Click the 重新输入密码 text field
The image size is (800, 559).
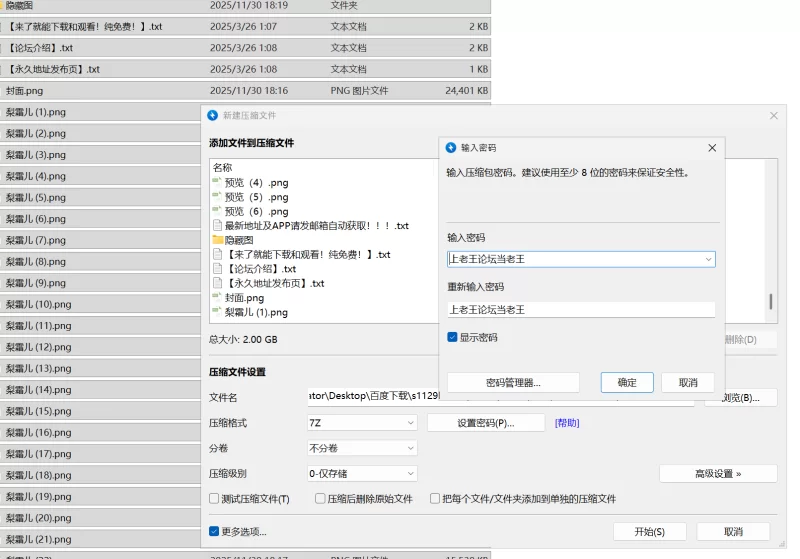tap(580, 310)
